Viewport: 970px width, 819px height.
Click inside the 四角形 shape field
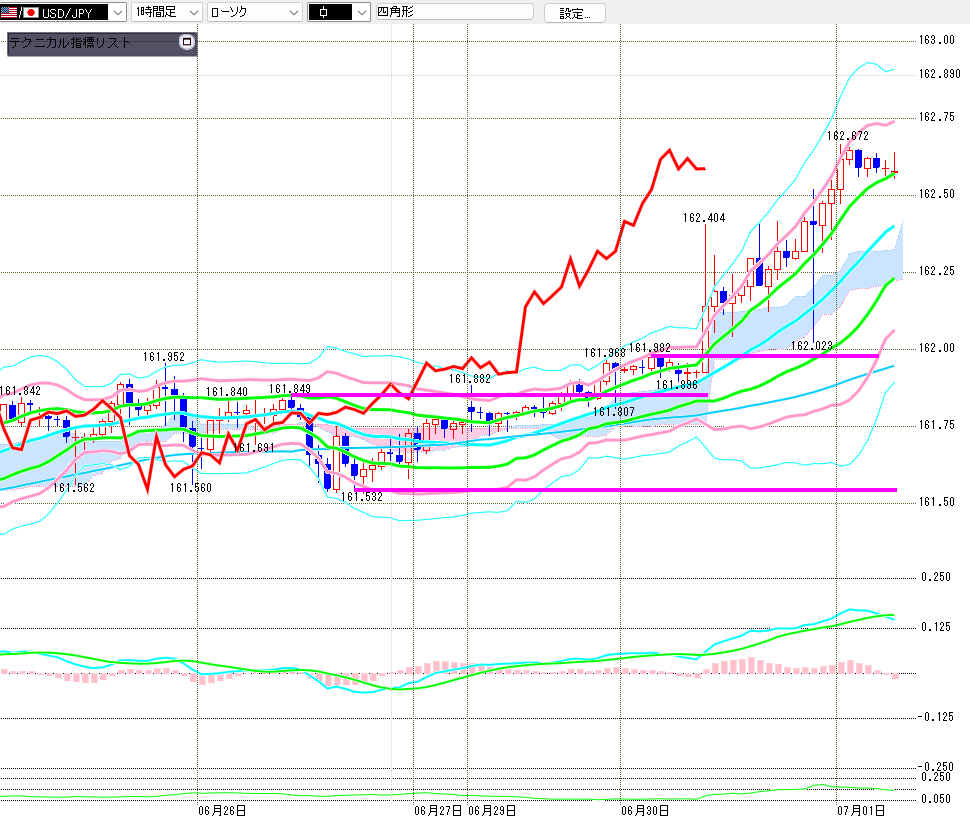[x=455, y=12]
